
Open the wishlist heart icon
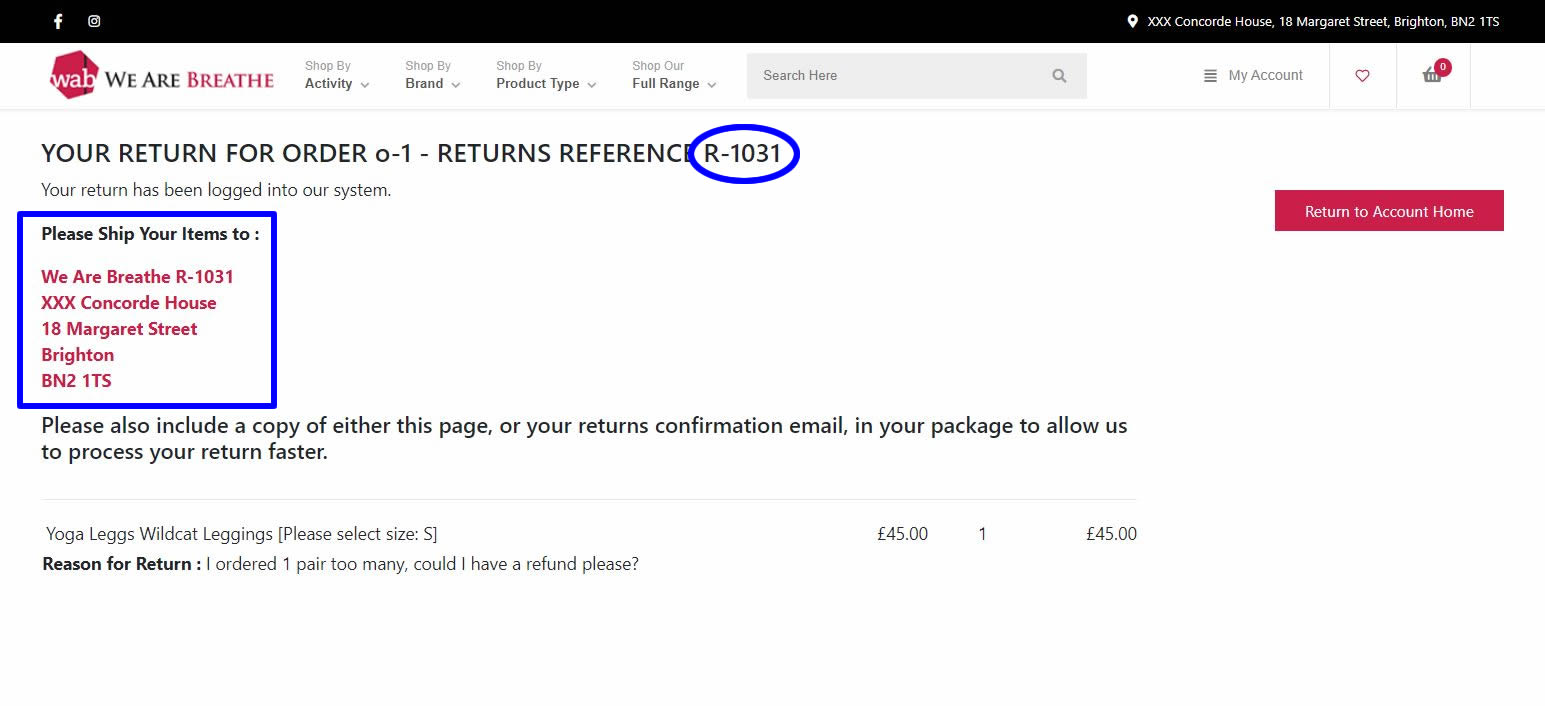click(1362, 76)
